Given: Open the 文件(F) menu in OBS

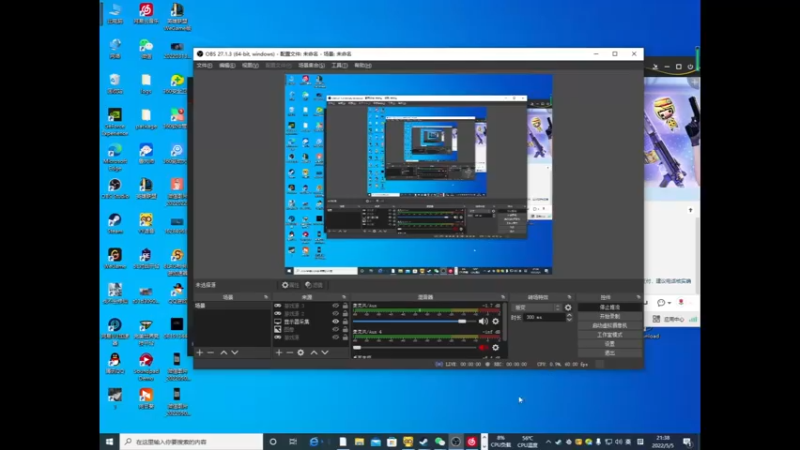Looking at the screenshot, I should (x=204, y=65).
